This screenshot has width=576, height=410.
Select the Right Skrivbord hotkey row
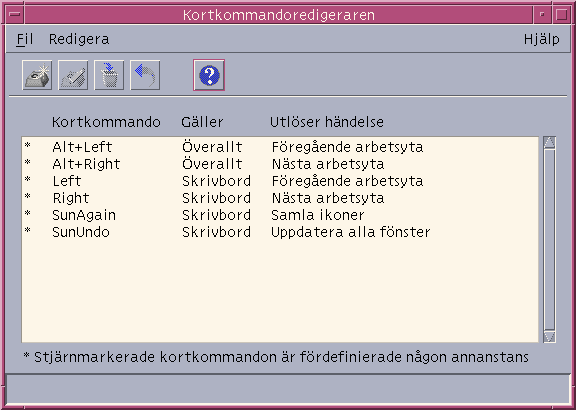click(280, 198)
